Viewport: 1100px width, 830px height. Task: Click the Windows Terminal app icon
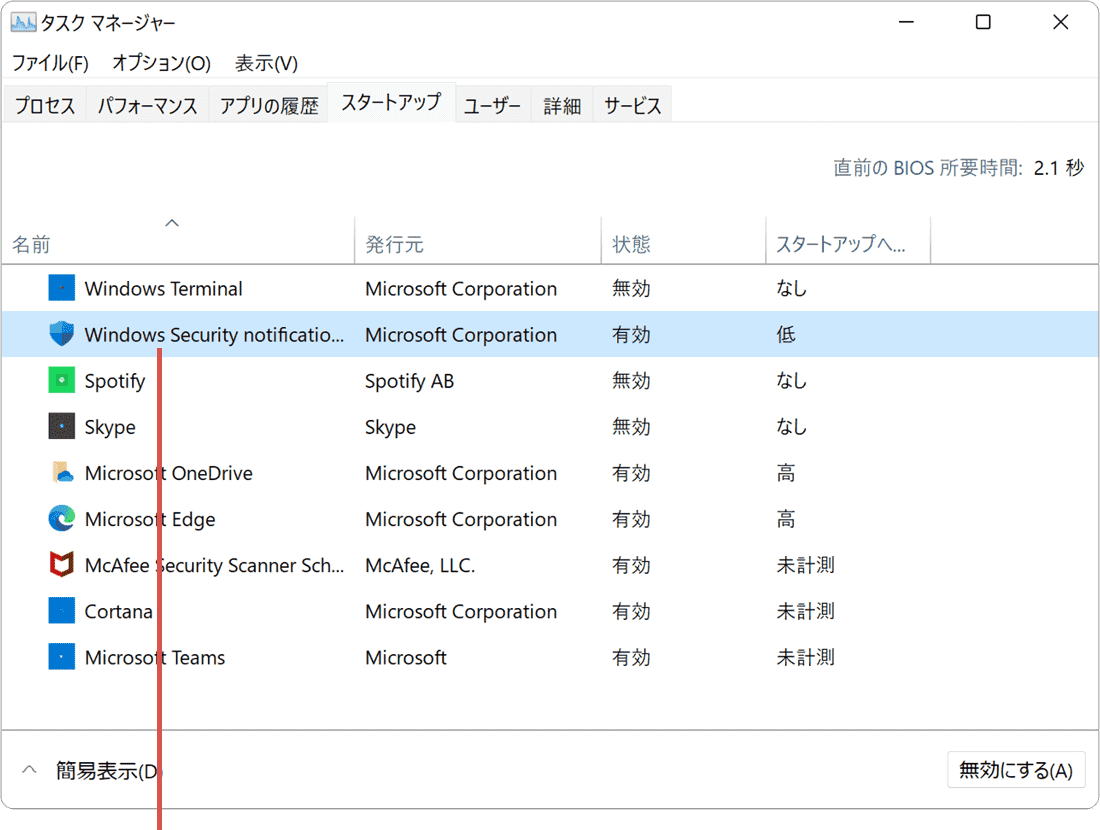coord(62,288)
